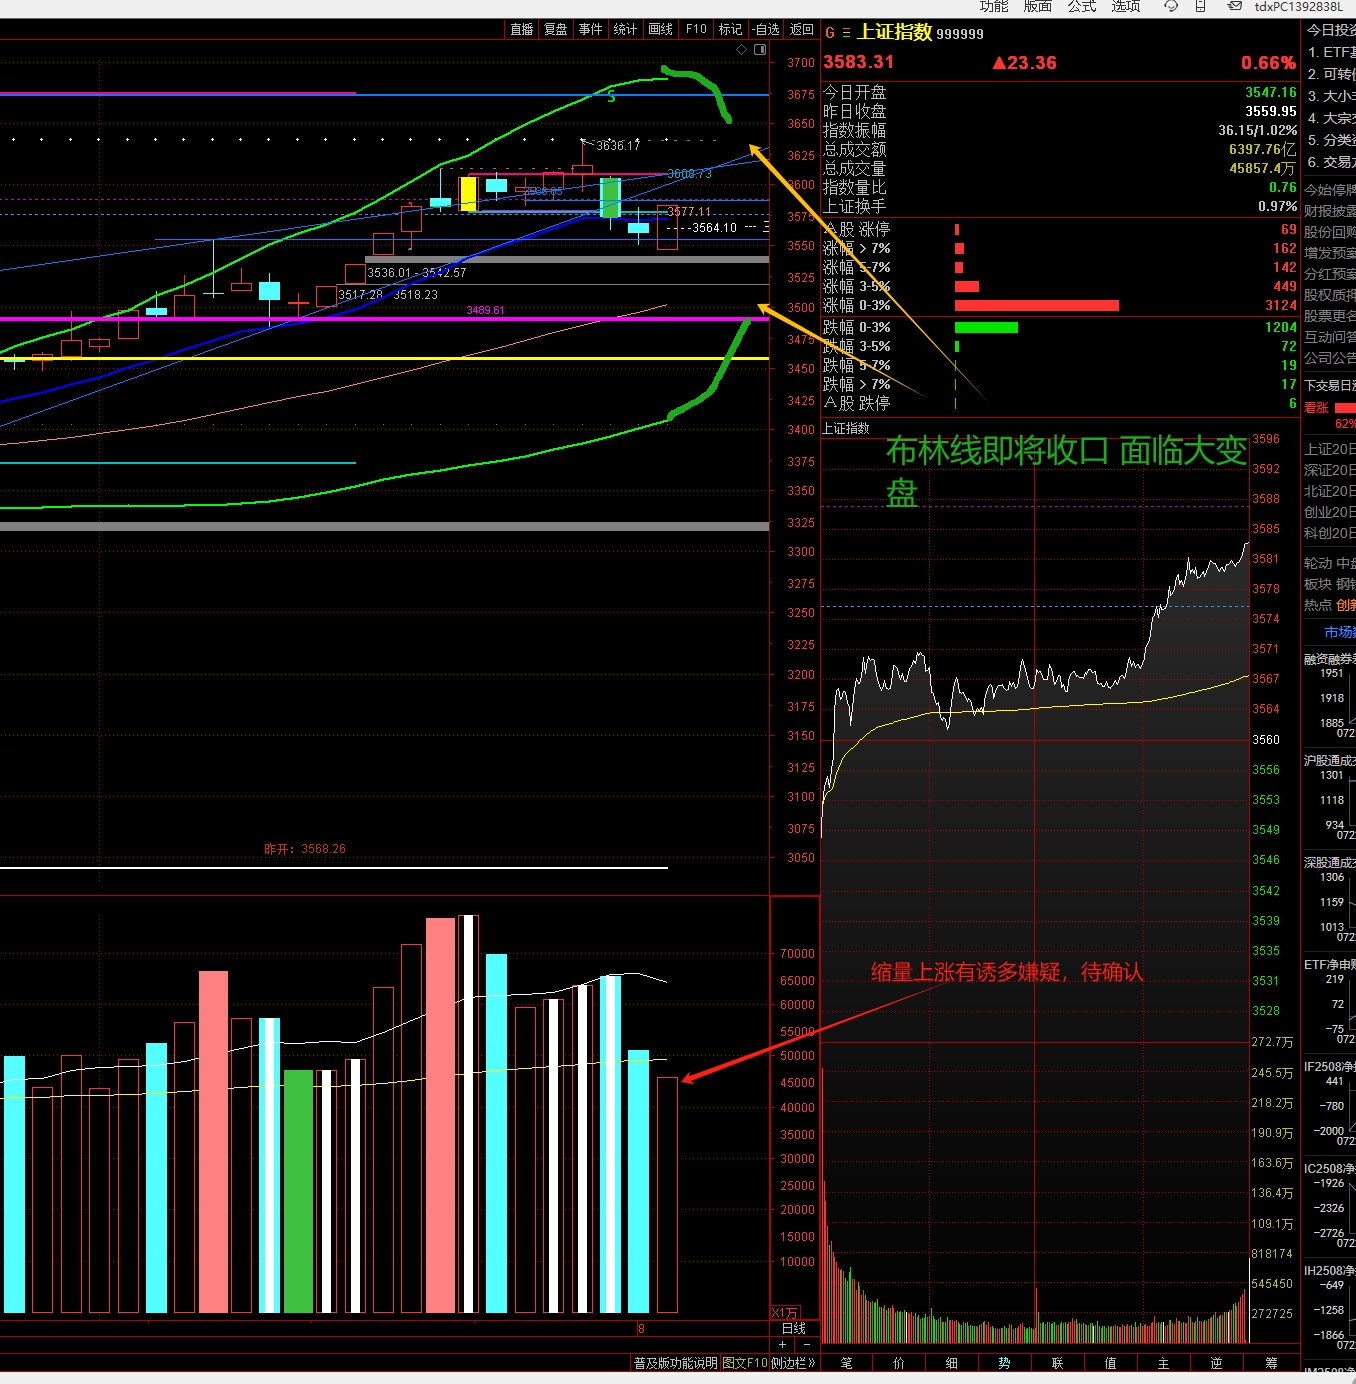Switch to the 细 tab
The width and height of the screenshot is (1356, 1384).
[952, 1363]
